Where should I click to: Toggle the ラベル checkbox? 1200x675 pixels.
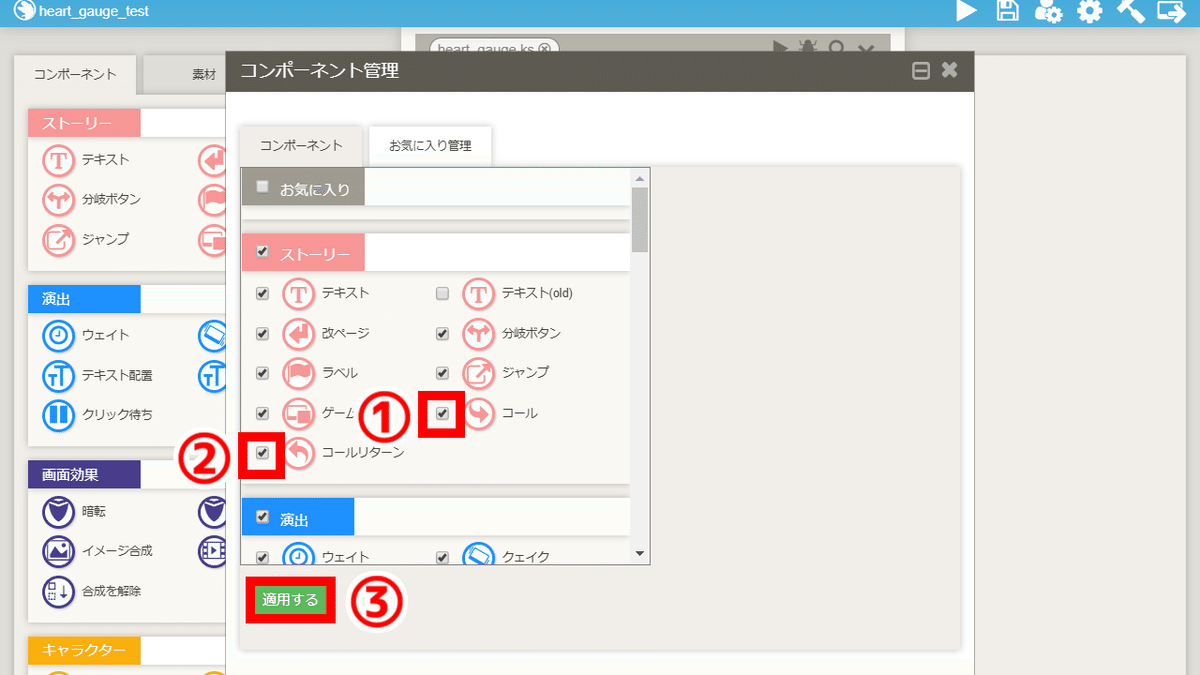262,373
